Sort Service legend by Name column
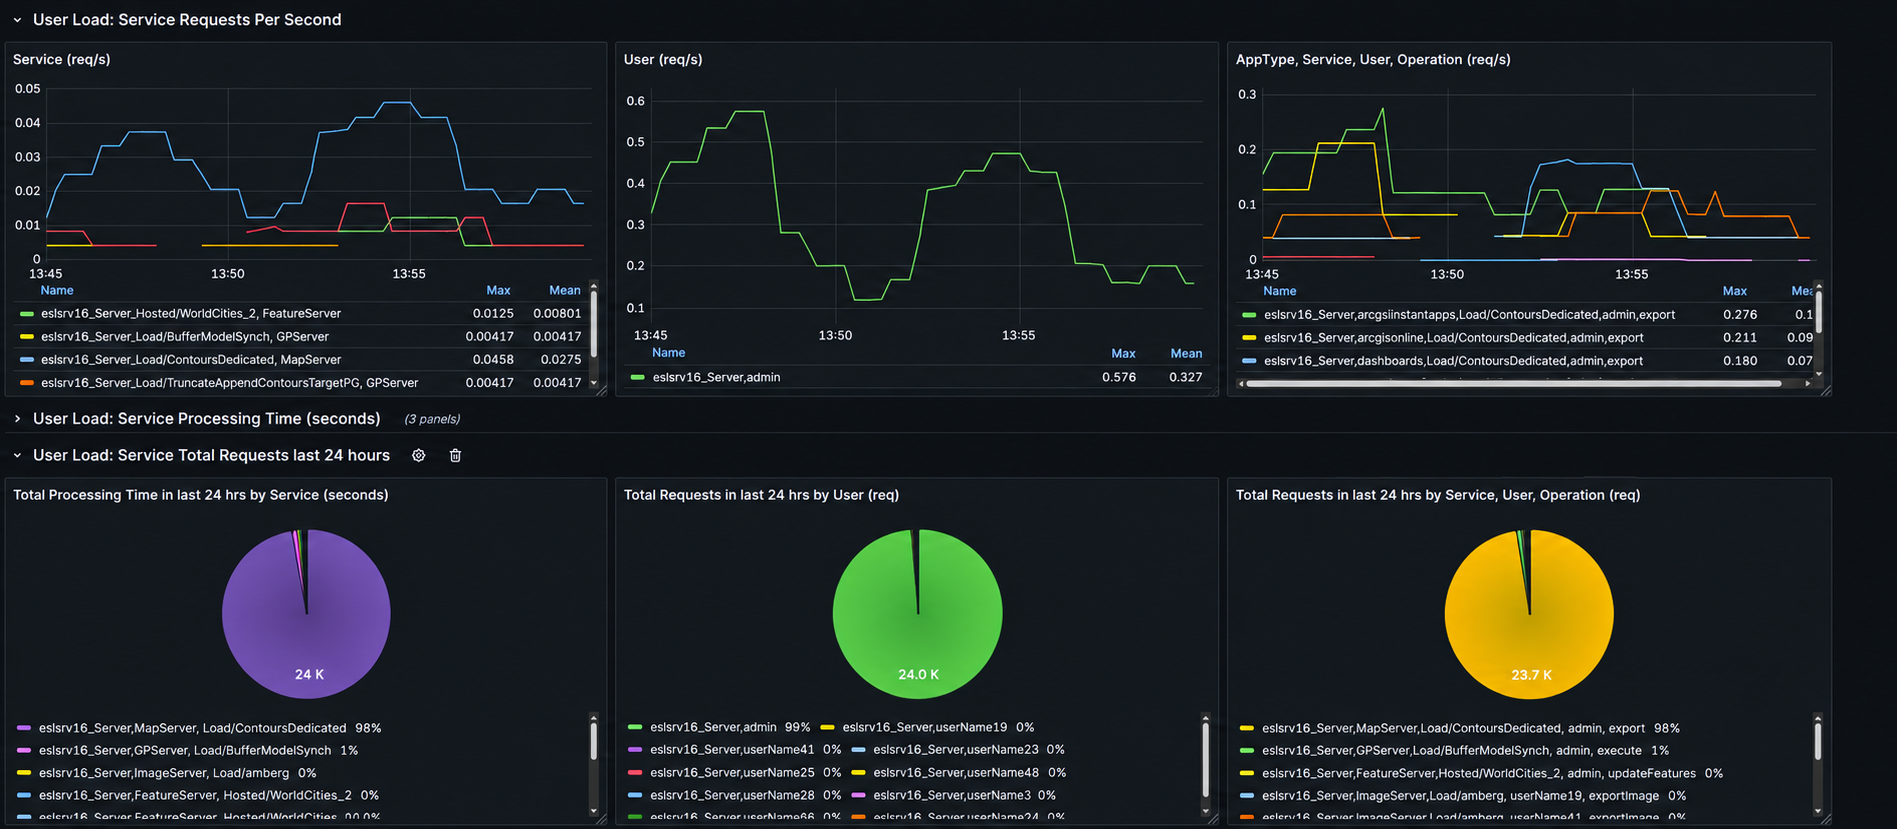 (57, 290)
